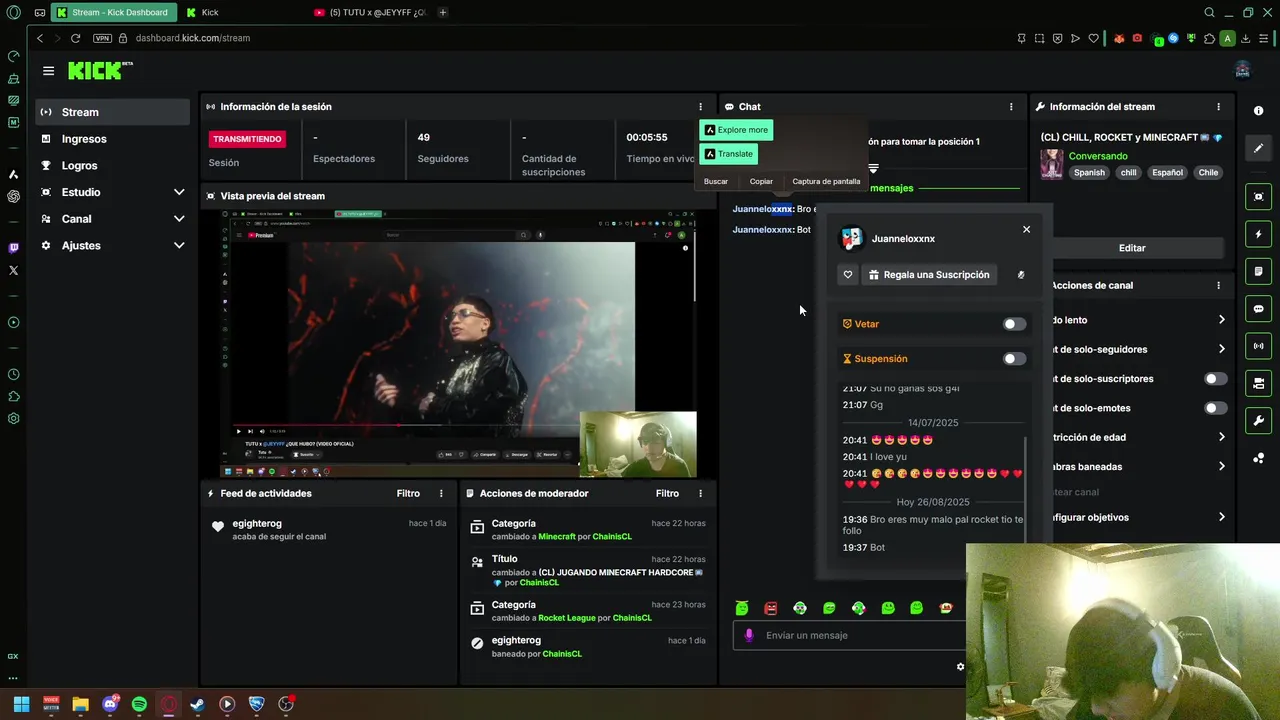Open restricción de edad chevron
Image resolution: width=1280 pixels, height=720 pixels.
point(1221,438)
